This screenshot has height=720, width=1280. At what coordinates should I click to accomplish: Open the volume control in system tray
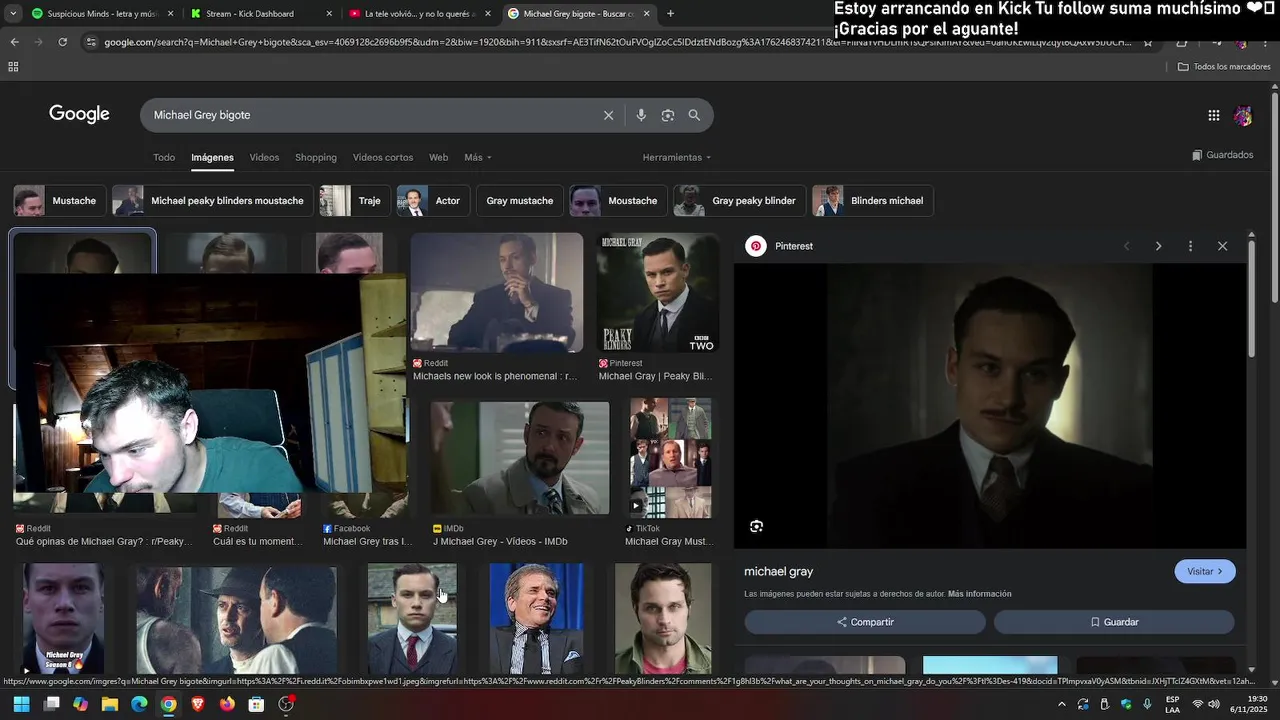point(1215,704)
